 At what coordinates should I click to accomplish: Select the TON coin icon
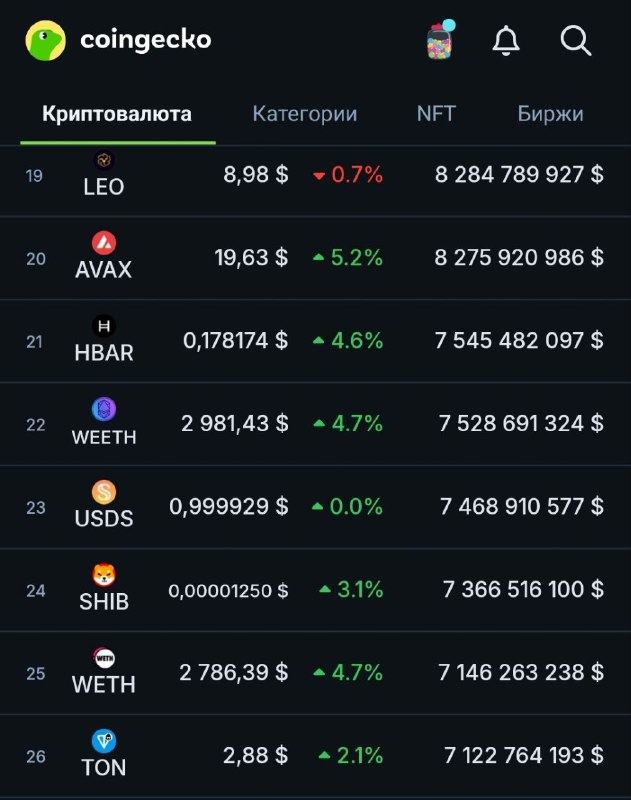(x=104, y=741)
